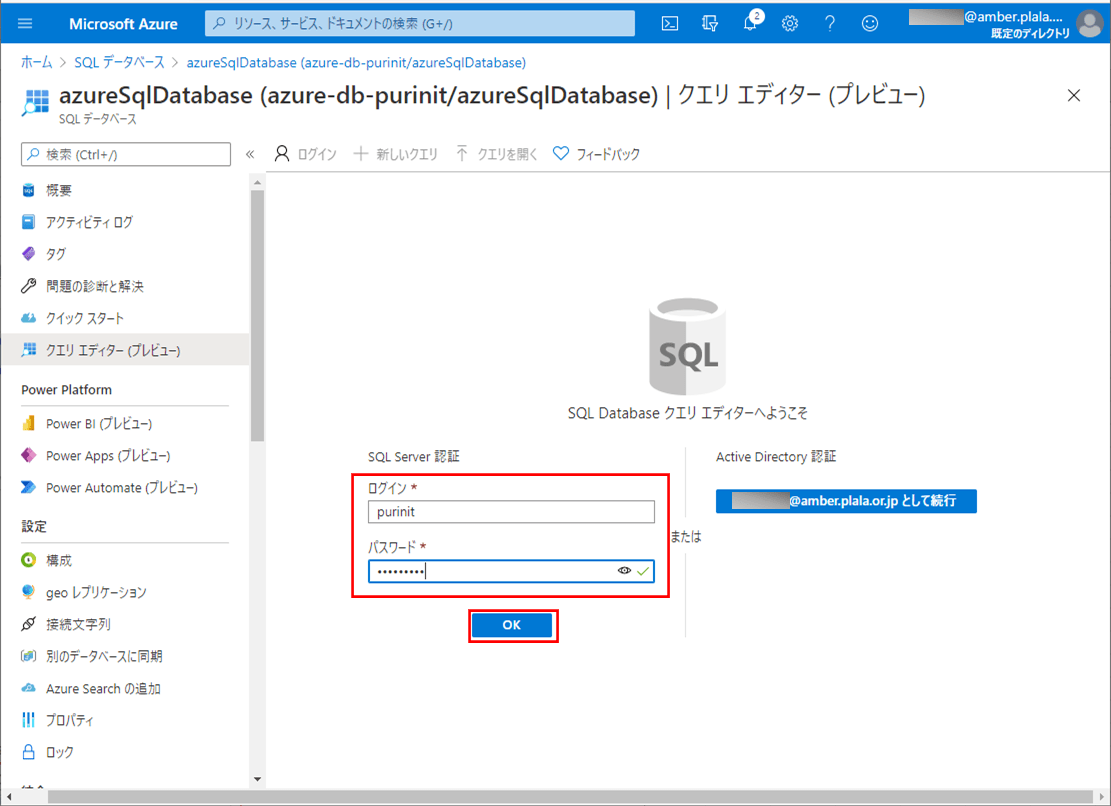Collapse the sidebar with the double chevron

[x=250, y=154]
